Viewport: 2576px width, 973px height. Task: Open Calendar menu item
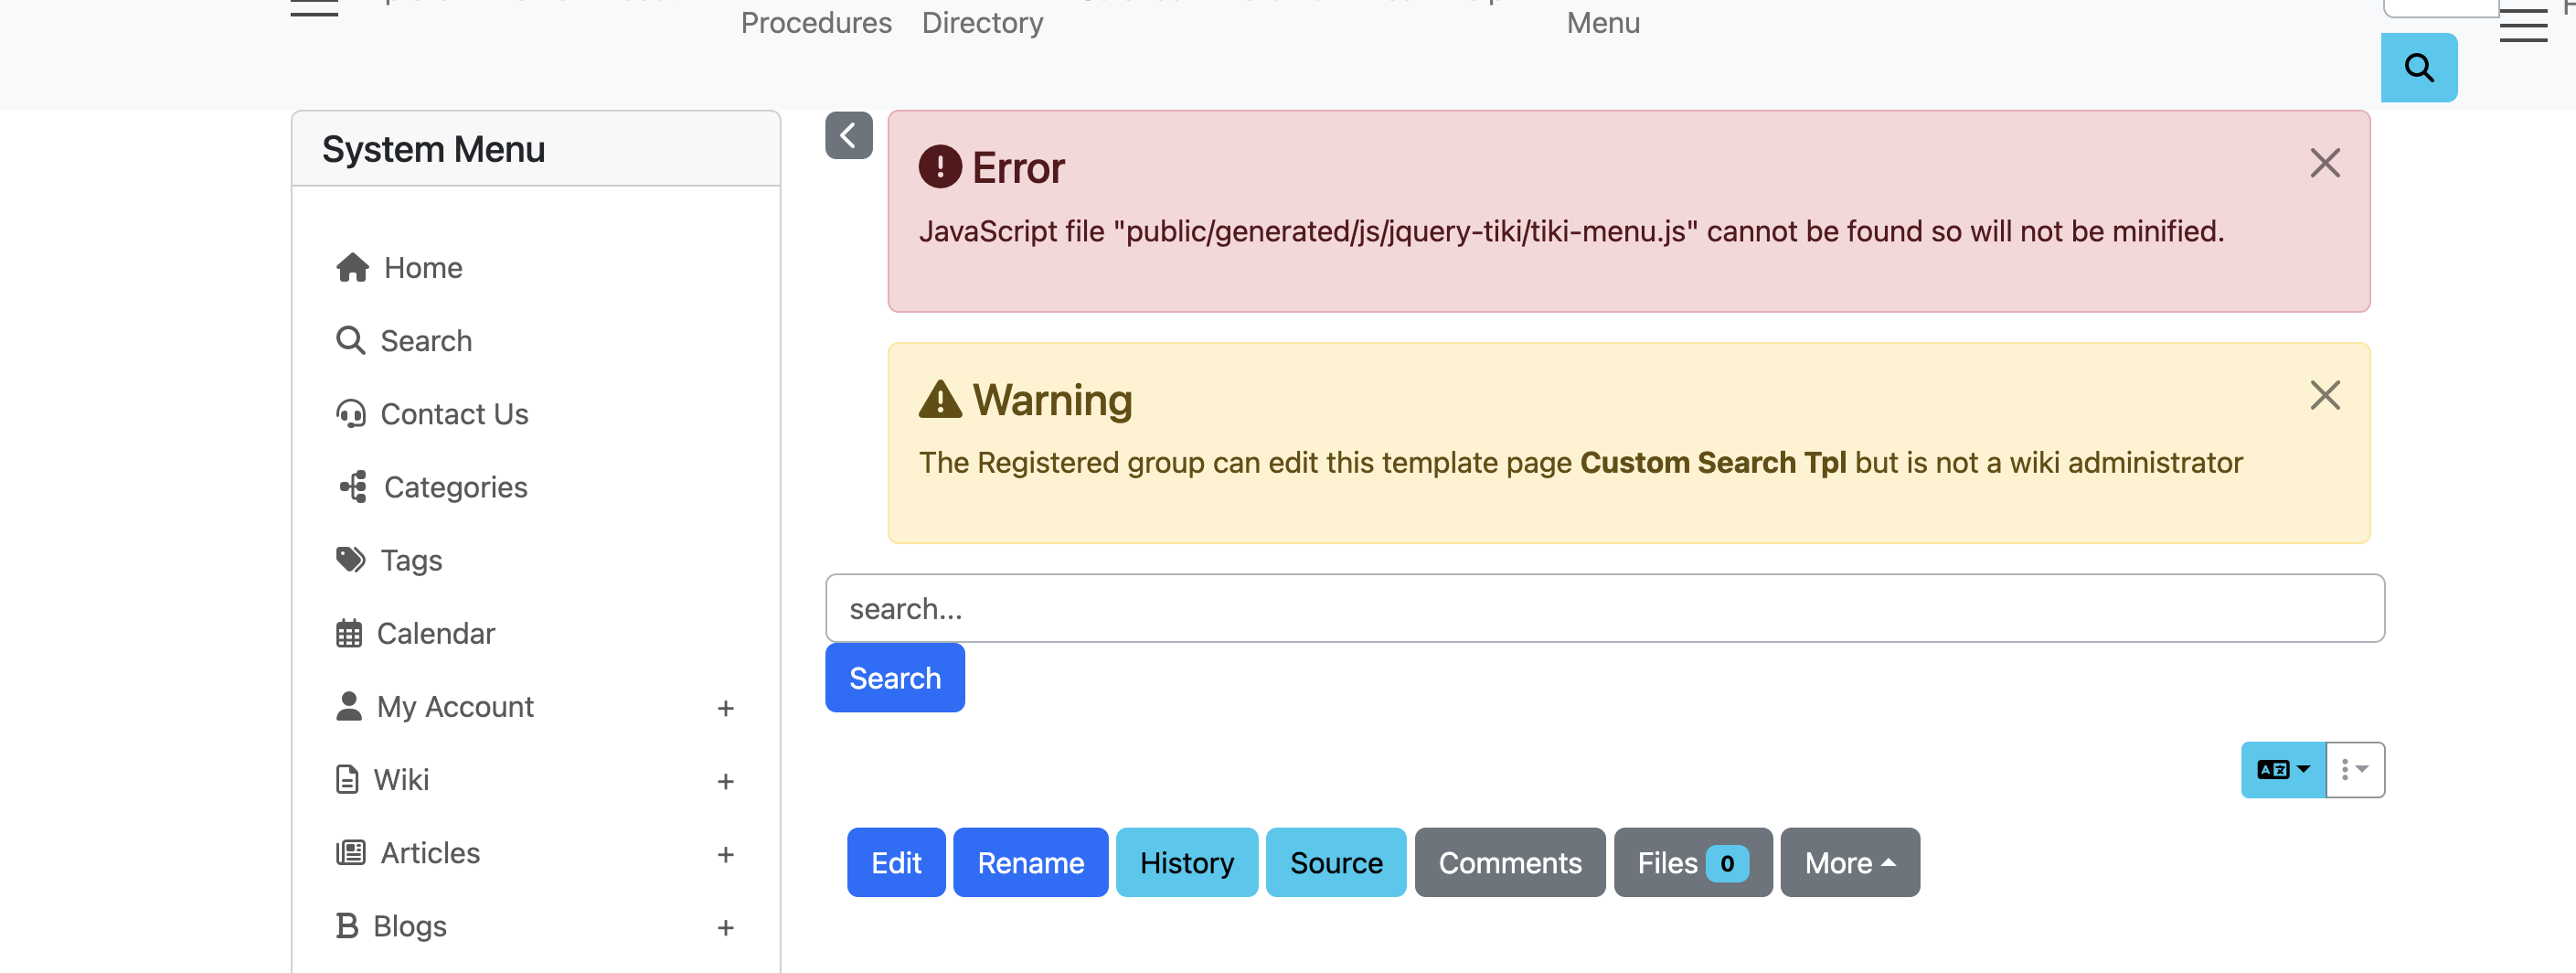[435, 633]
